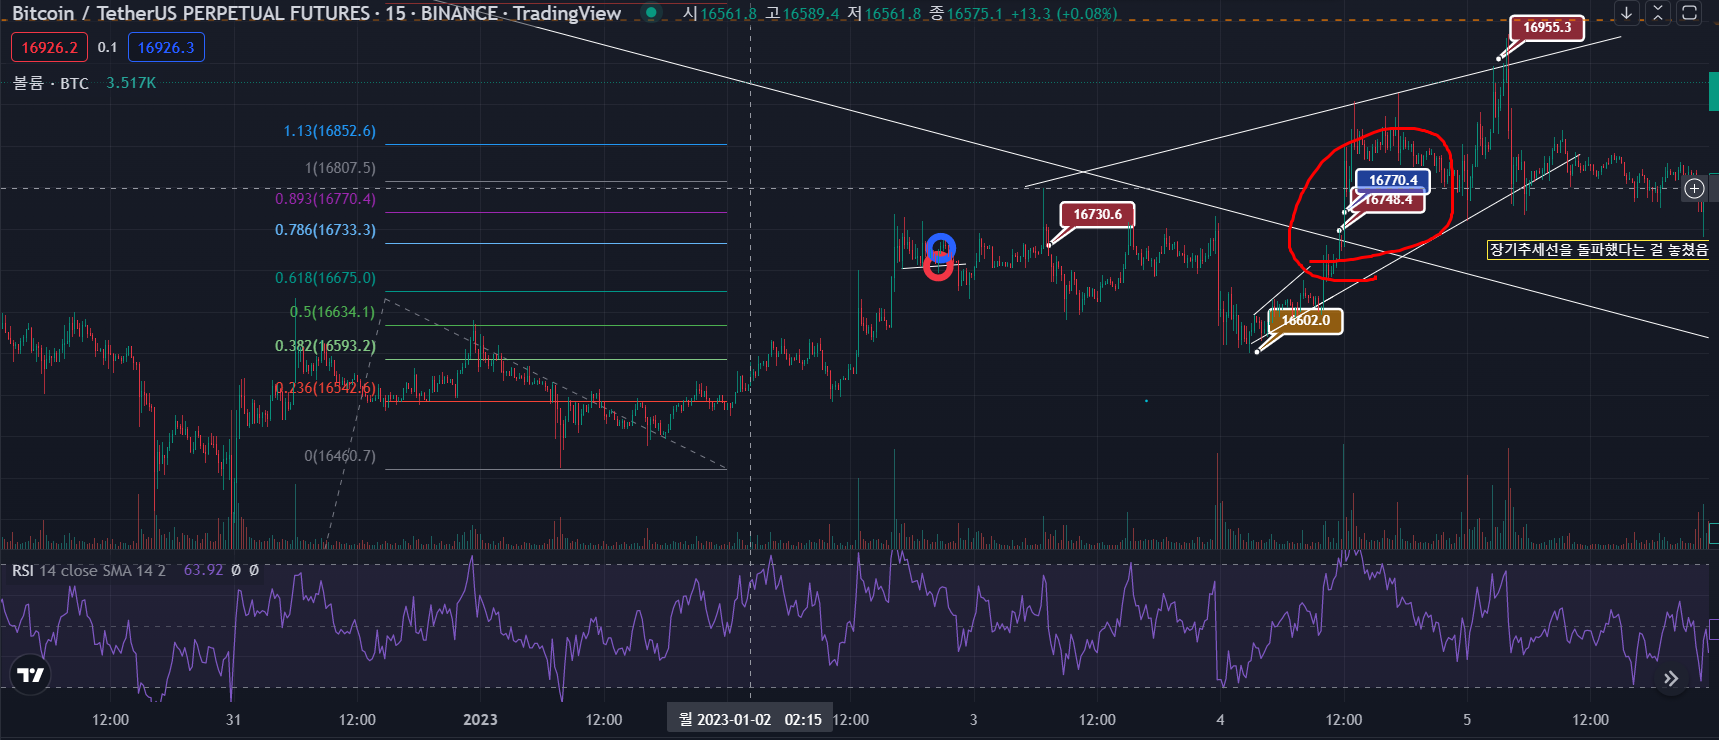Click the Fibonacci level 0.5(16634.1) label
The width and height of the screenshot is (1719, 740).
pyautogui.click(x=332, y=312)
